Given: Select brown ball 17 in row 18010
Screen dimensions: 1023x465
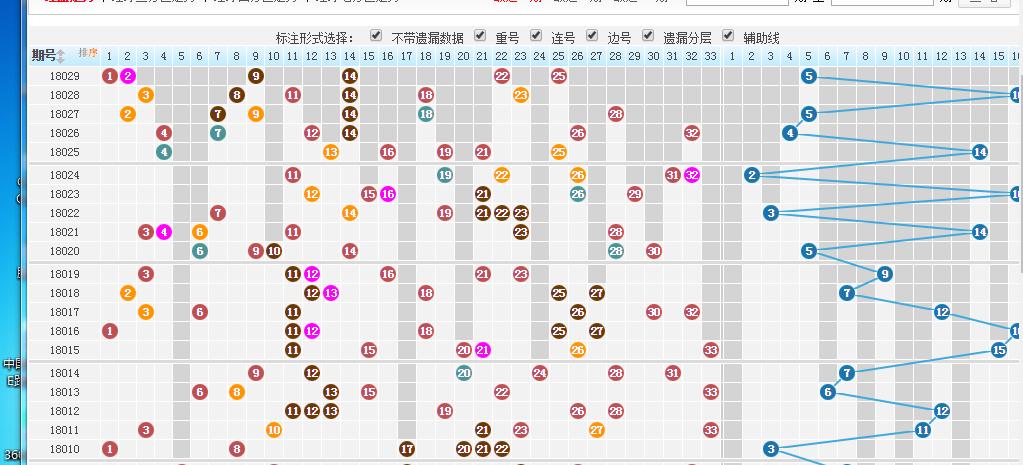Looking at the screenshot, I should tap(407, 449).
